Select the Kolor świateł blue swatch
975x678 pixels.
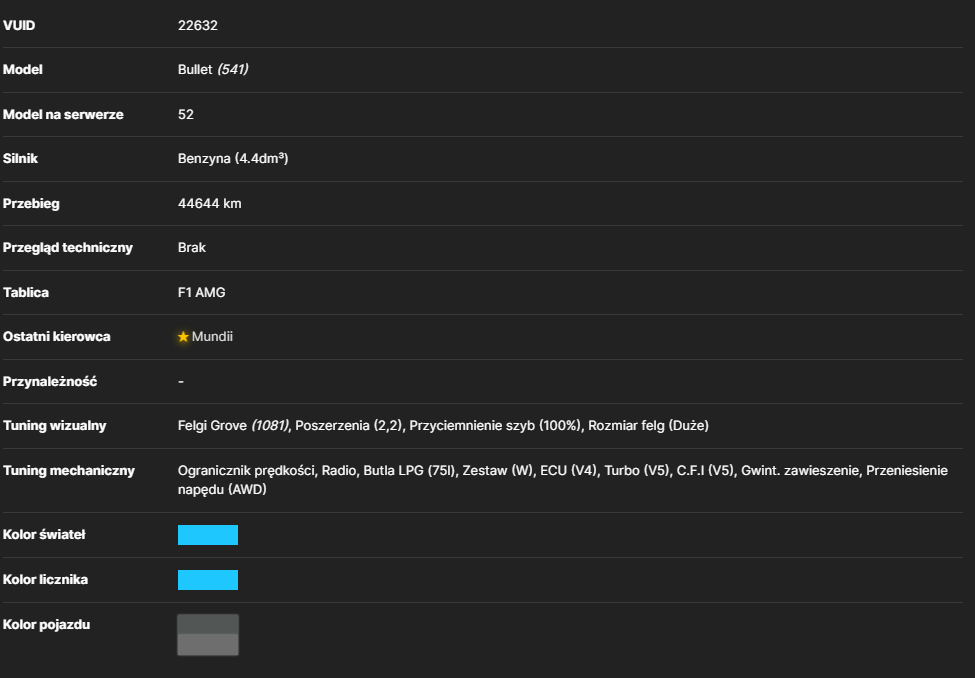click(x=208, y=535)
